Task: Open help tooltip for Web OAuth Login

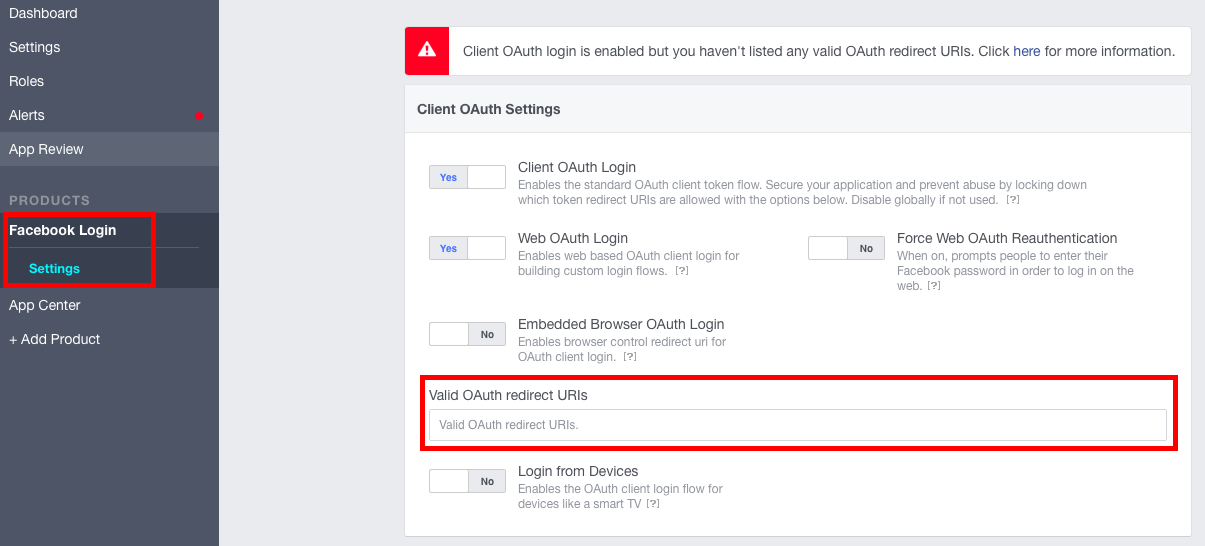Action: 682,271
